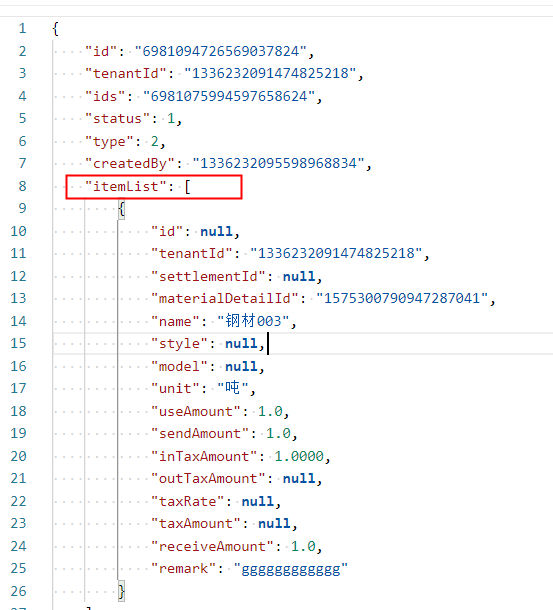Click the createdBy value string
553x610 pixels.
point(279,163)
